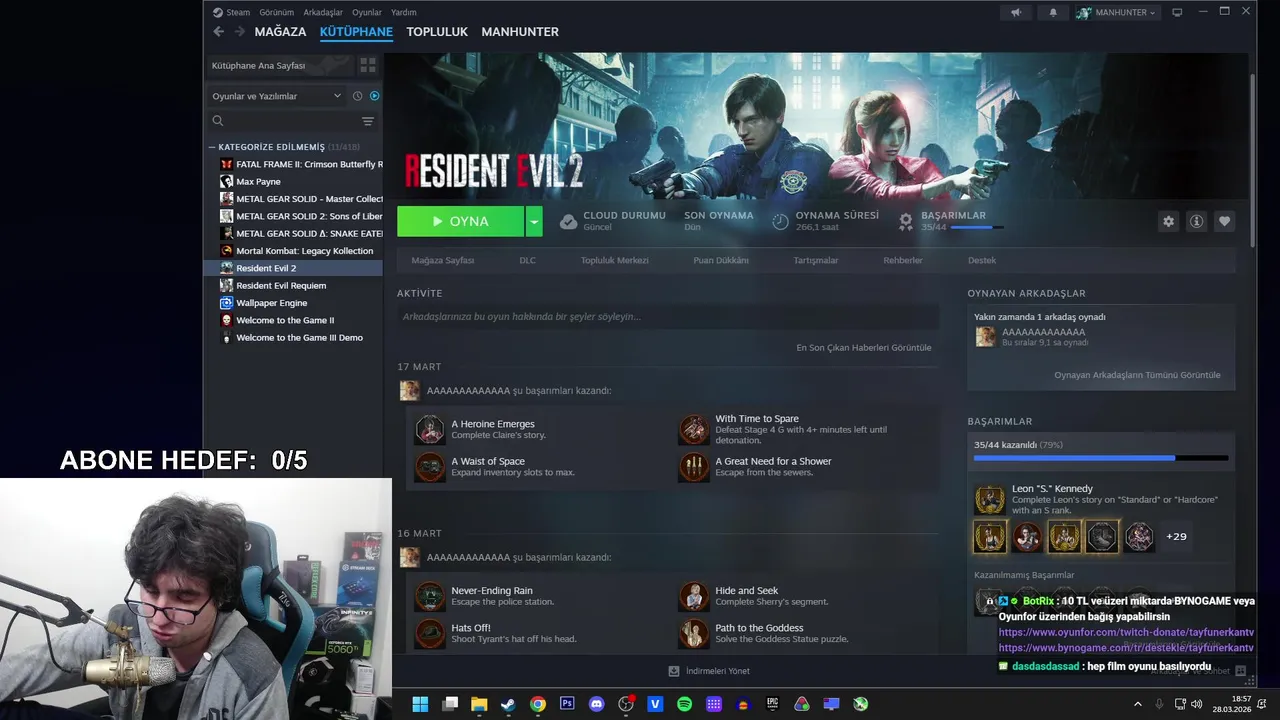Open advanced library filter icon

click(x=368, y=121)
